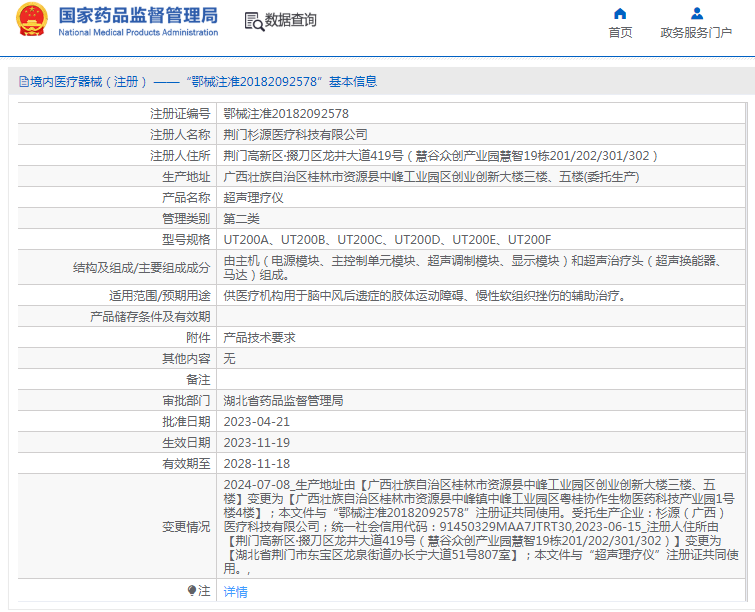This screenshot has width=755, height=612.
Task: Click the 有效期至 label
Action: pos(186,464)
